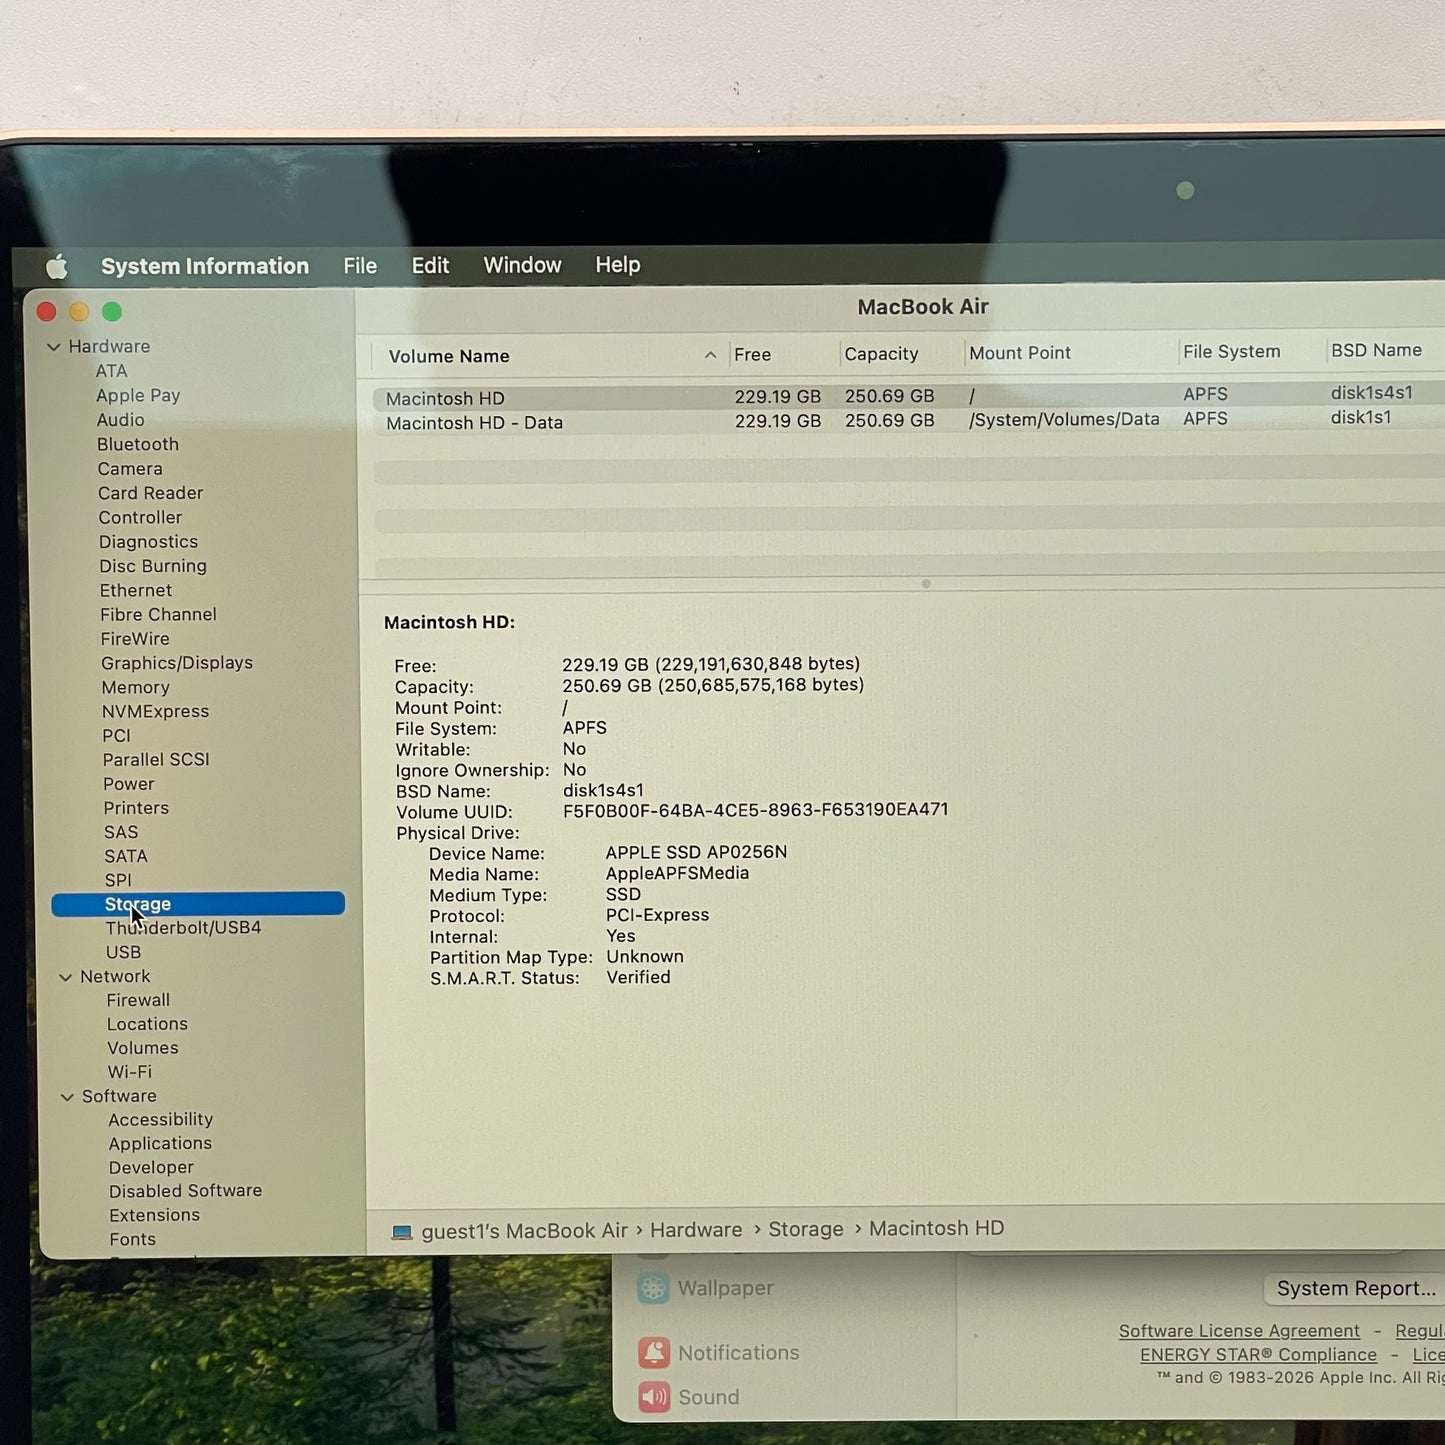Viewport: 1445px width, 1445px height.
Task: Sort by the Free column header
Action: [x=752, y=355]
